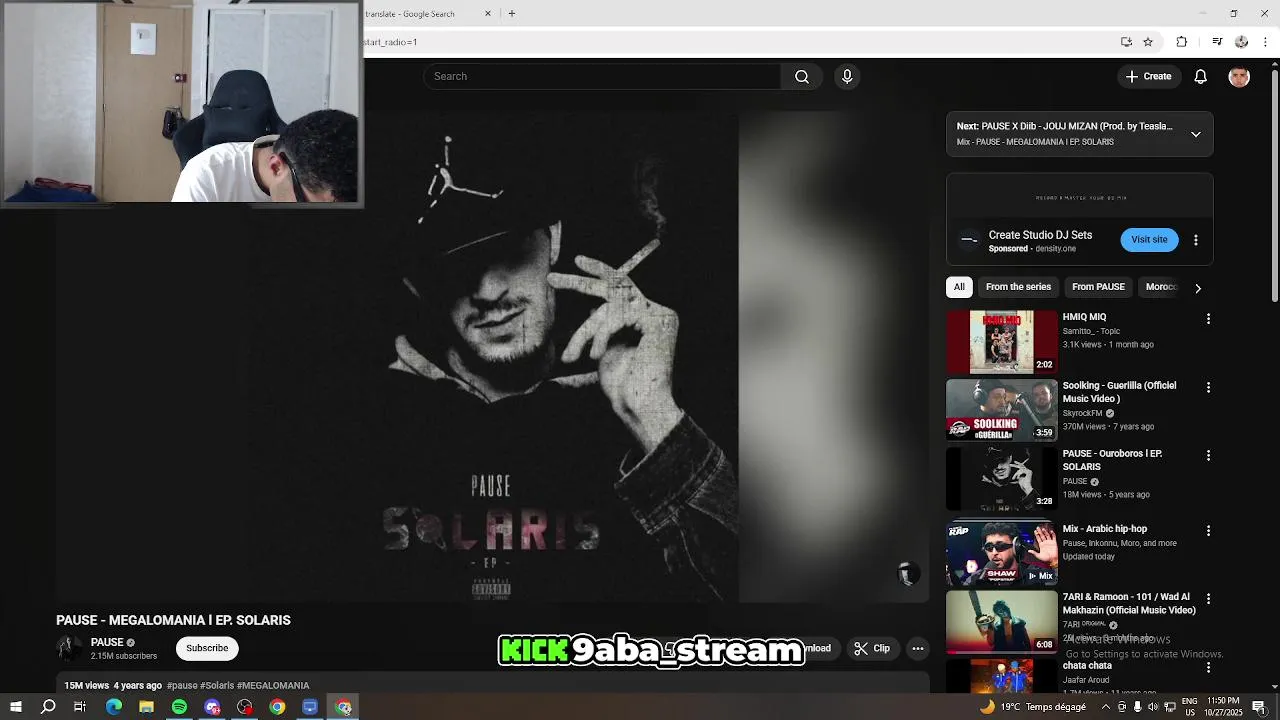Launch Microsoft Edge from taskbar
The width and height of the screenshot is (1280, 720).
pos(114,707)
